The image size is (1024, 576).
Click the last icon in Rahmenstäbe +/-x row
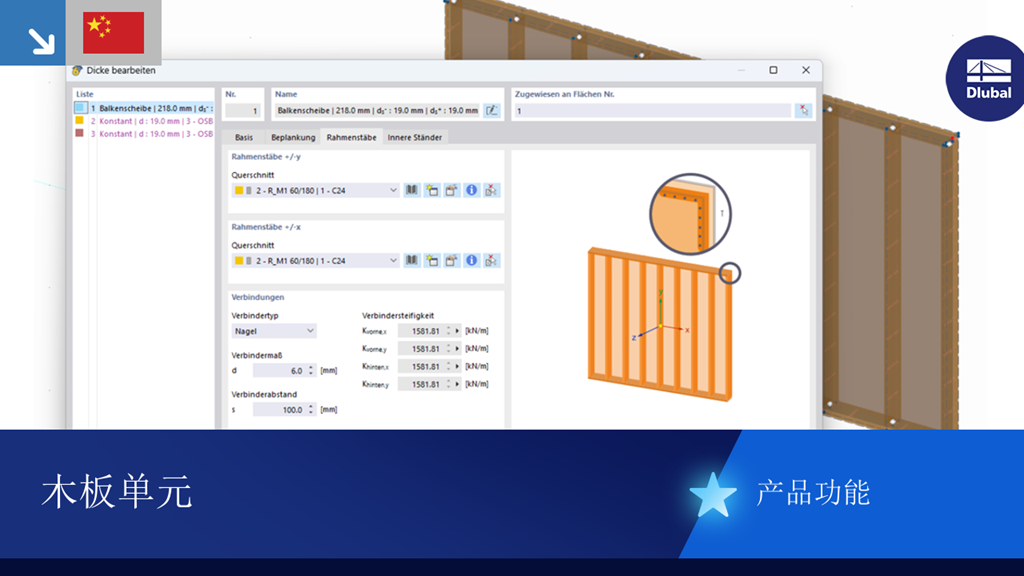point(491,261)
